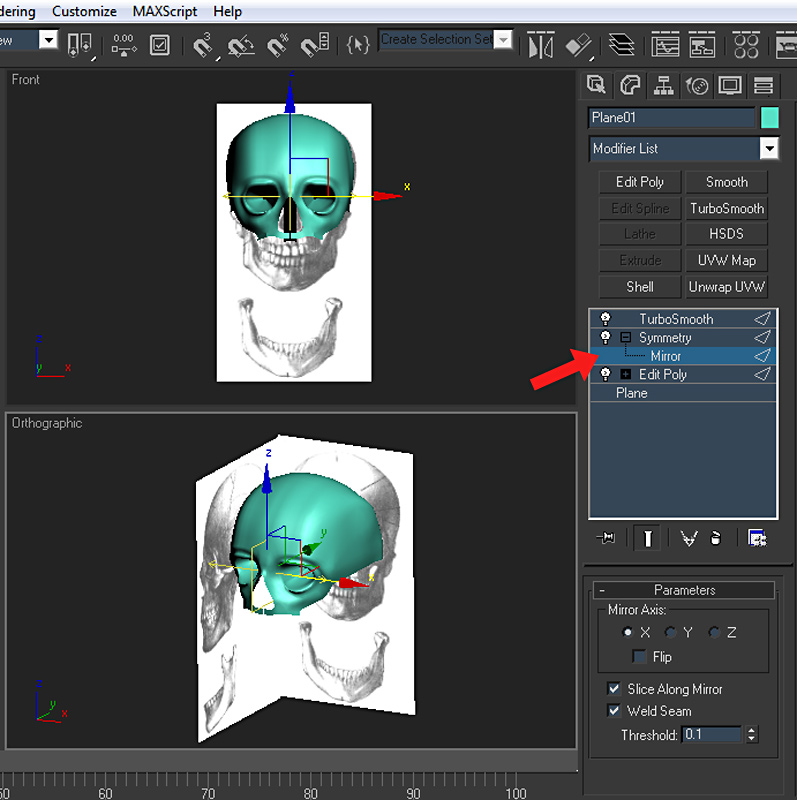
Task: Open the Motion panel
Action: pyautogui.click(x=698, y=85)
